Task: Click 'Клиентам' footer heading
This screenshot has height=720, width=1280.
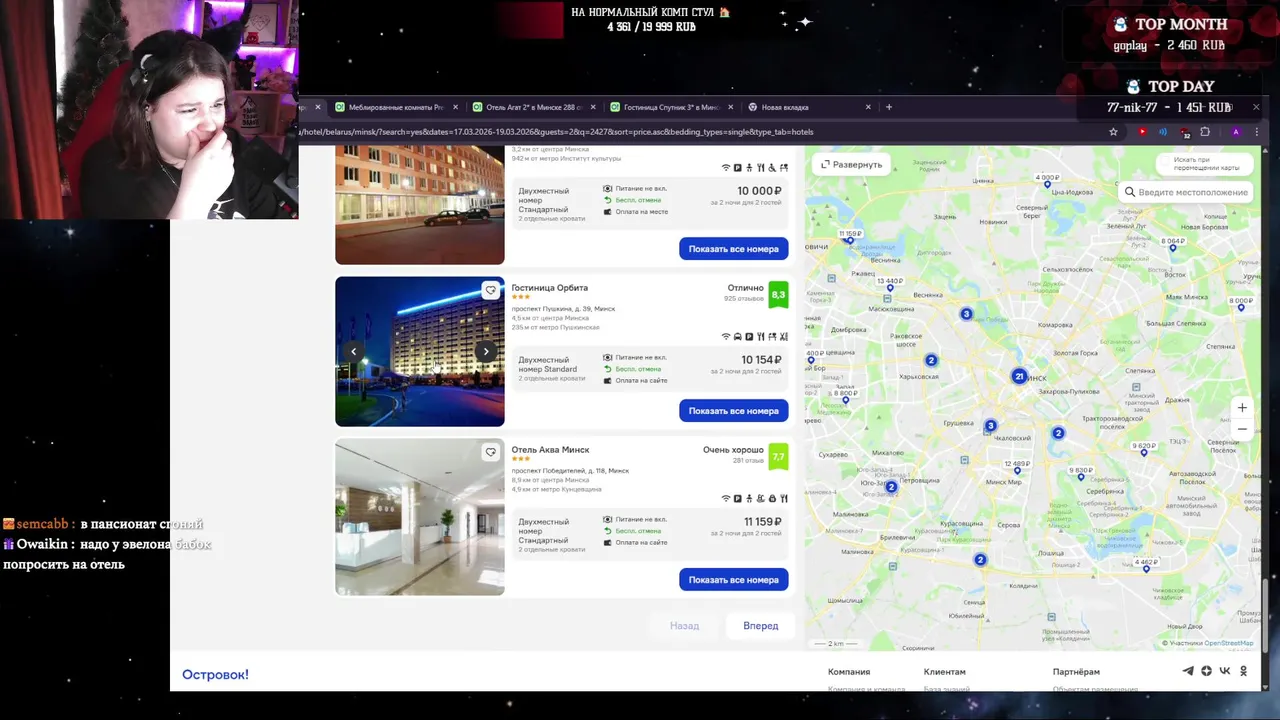Action: 945,672
